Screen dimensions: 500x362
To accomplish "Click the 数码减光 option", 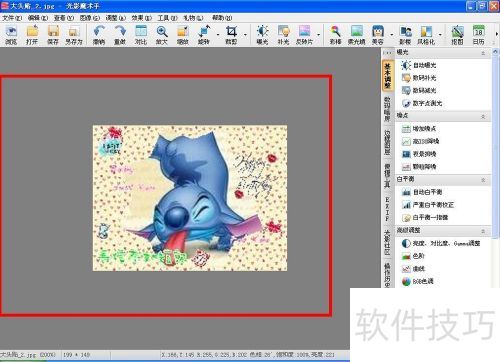I will tap(419, 91).
